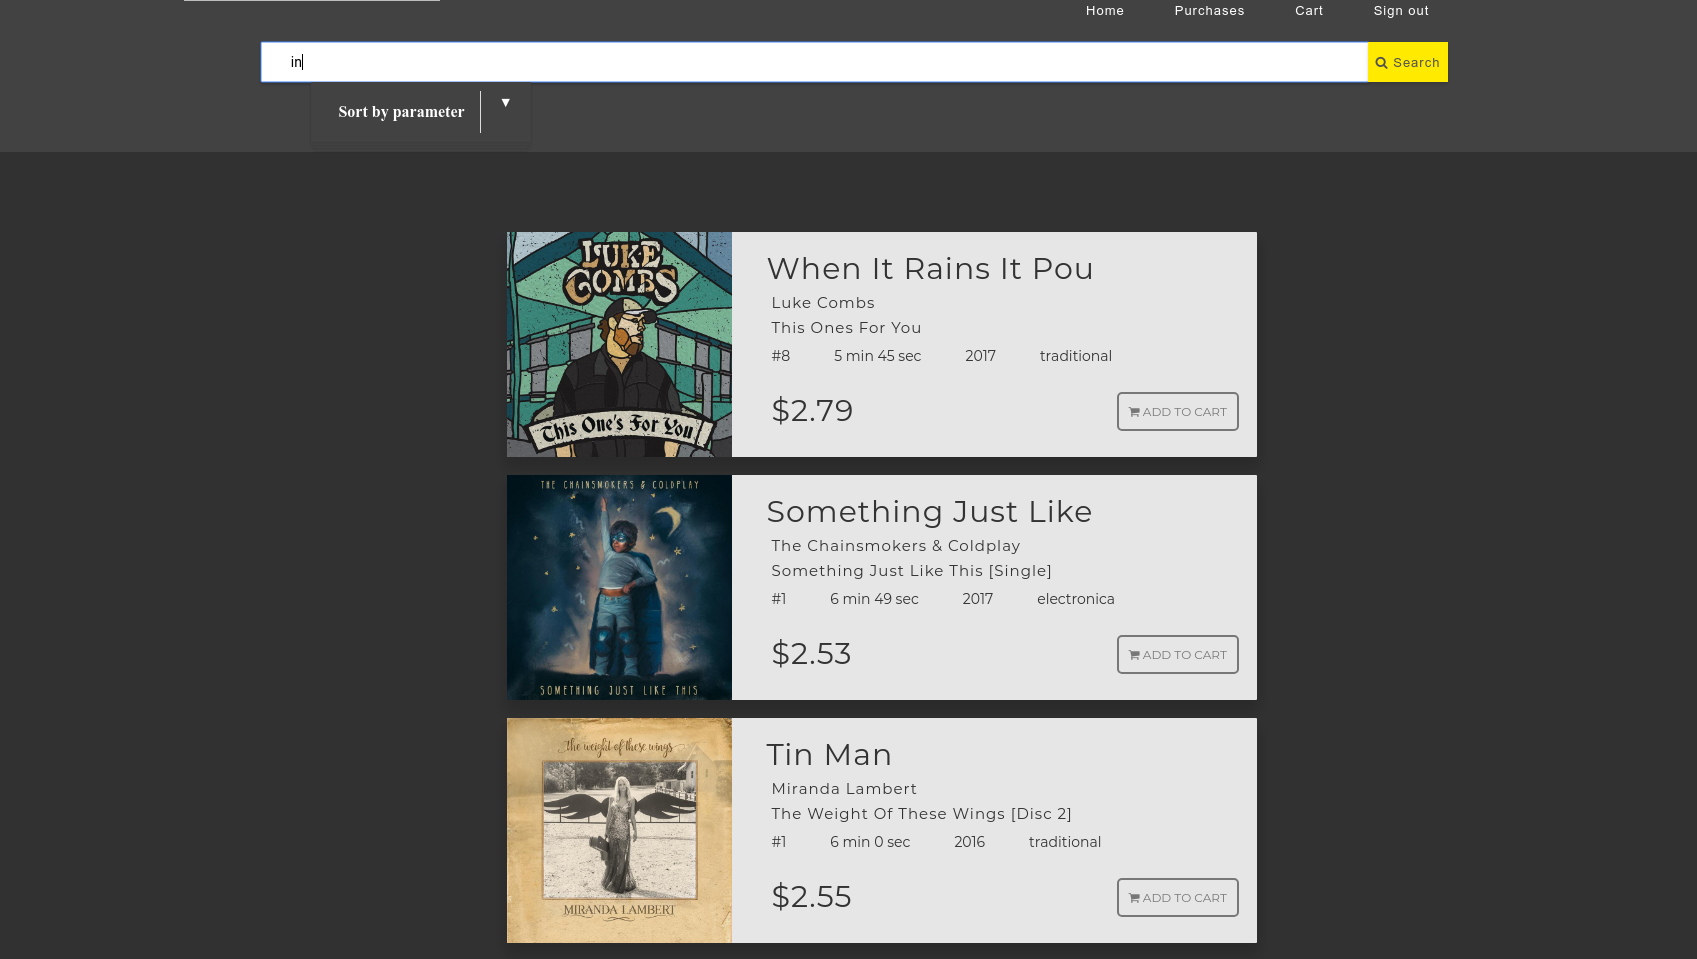1697x959 pixels.
Task: Click the title When It Rains It Pou
Action: pos(930,269)
